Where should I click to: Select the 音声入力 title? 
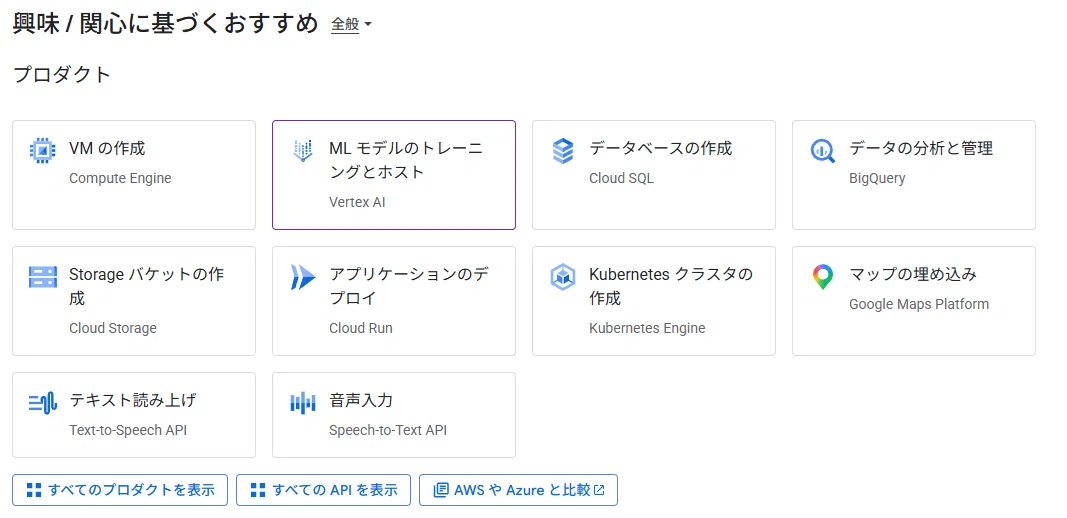pos(361,400)
